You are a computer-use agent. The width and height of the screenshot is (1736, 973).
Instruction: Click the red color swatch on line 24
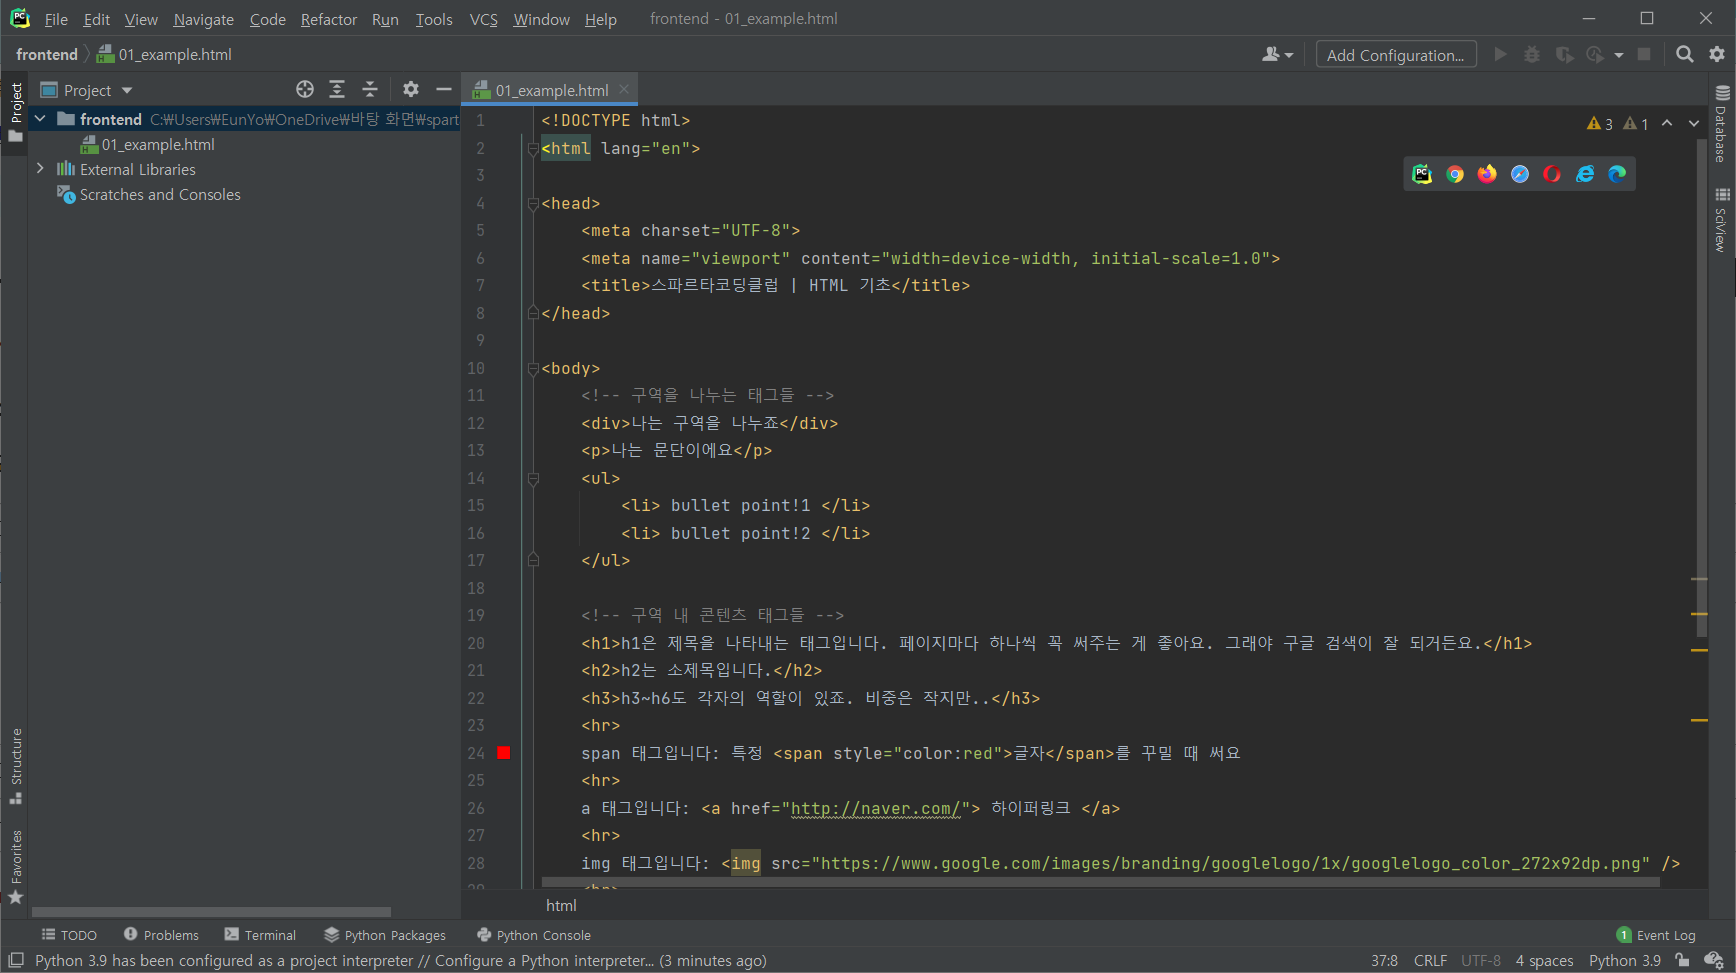coord(504,753)
